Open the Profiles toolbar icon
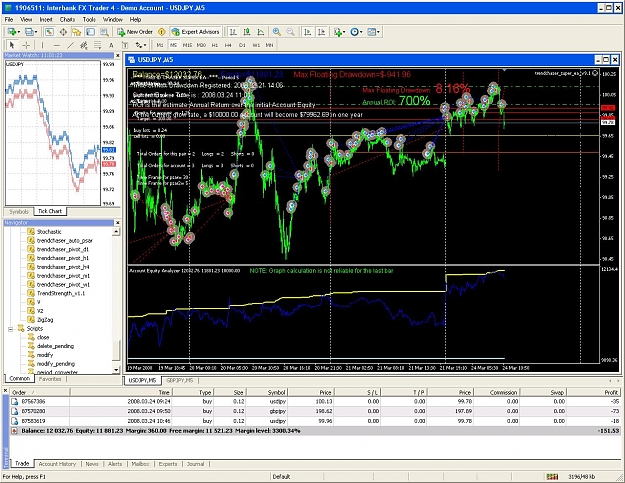Screen dimensions: 625x483 point(29,32)
